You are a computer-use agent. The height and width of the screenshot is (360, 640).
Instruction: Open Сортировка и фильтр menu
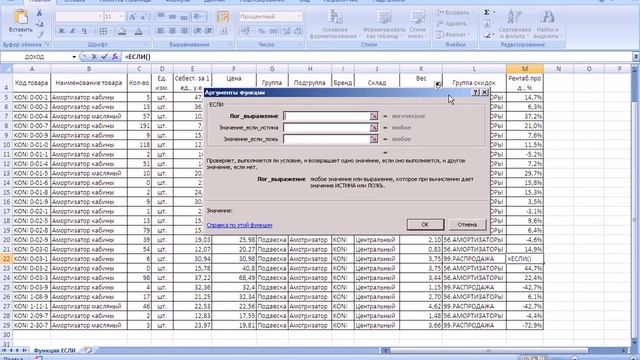click(514, 24)
